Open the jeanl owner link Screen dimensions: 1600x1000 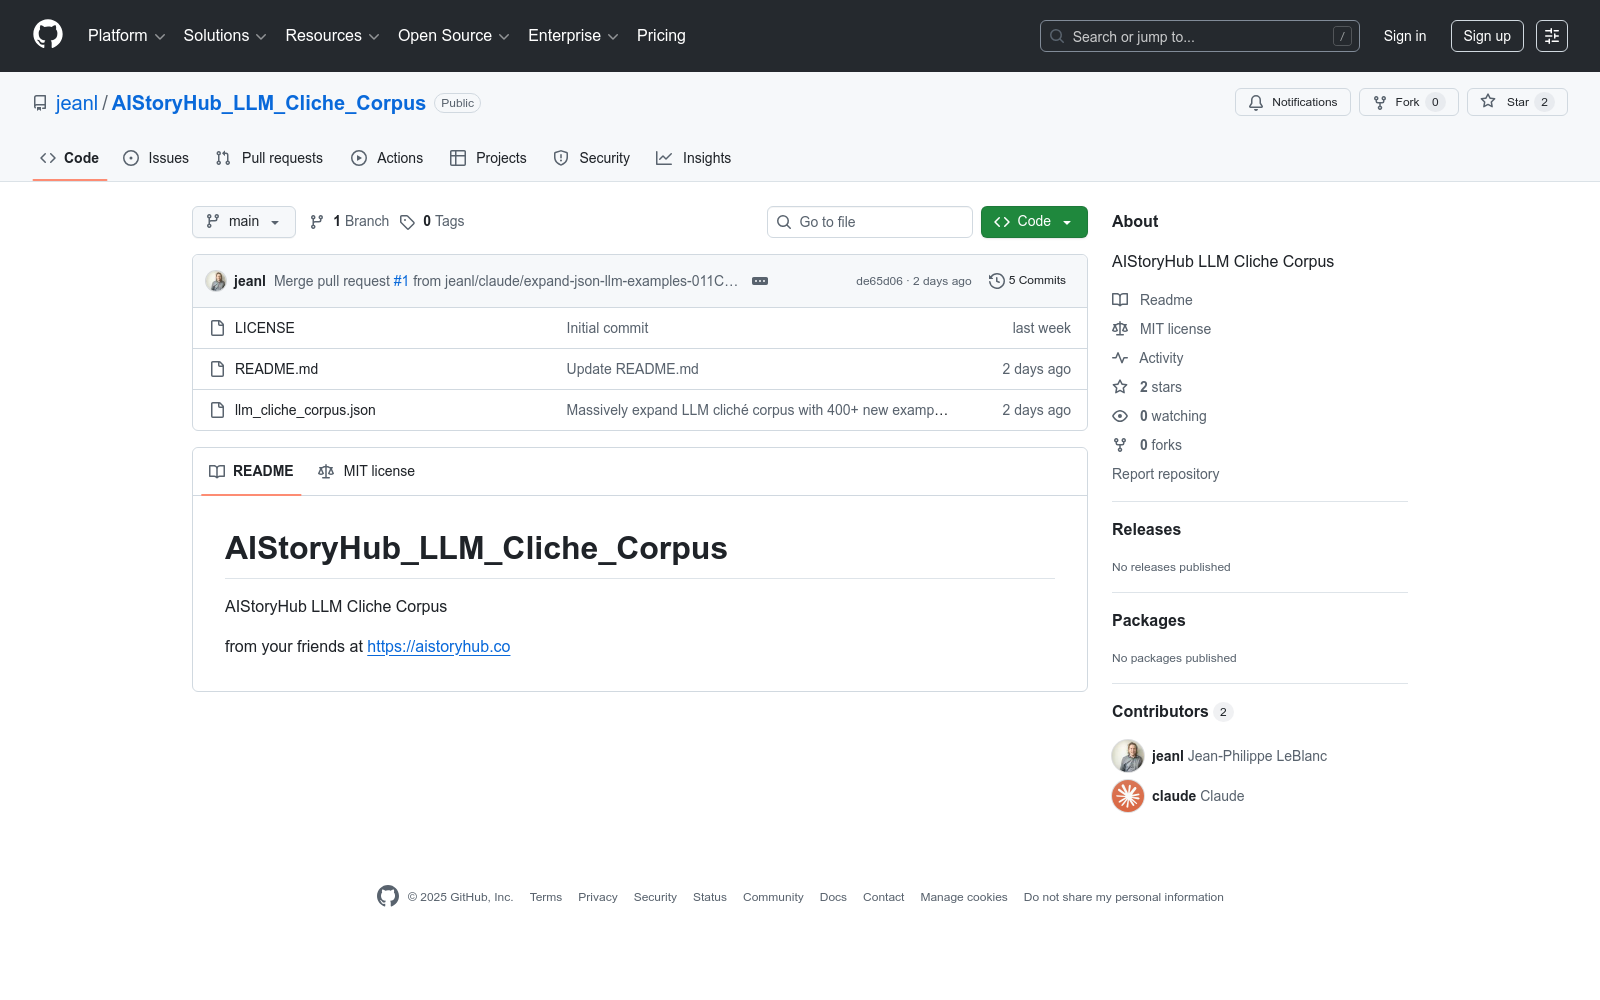tap(77, 103)
